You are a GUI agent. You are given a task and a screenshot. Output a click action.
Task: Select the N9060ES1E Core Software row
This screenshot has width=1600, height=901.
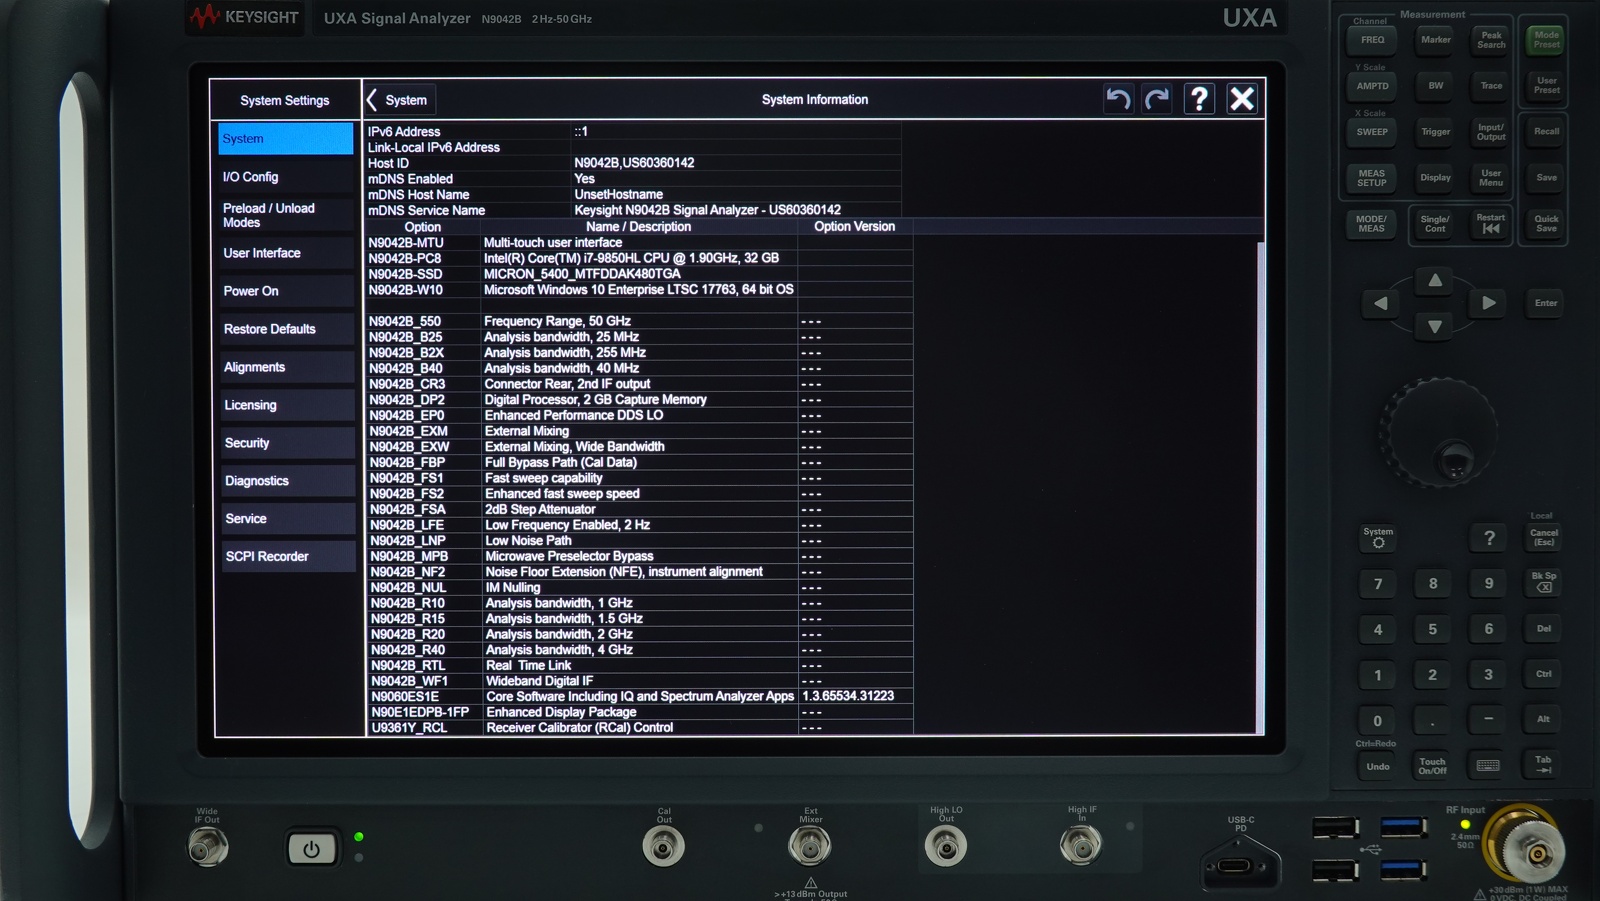(x=639, y=696)
